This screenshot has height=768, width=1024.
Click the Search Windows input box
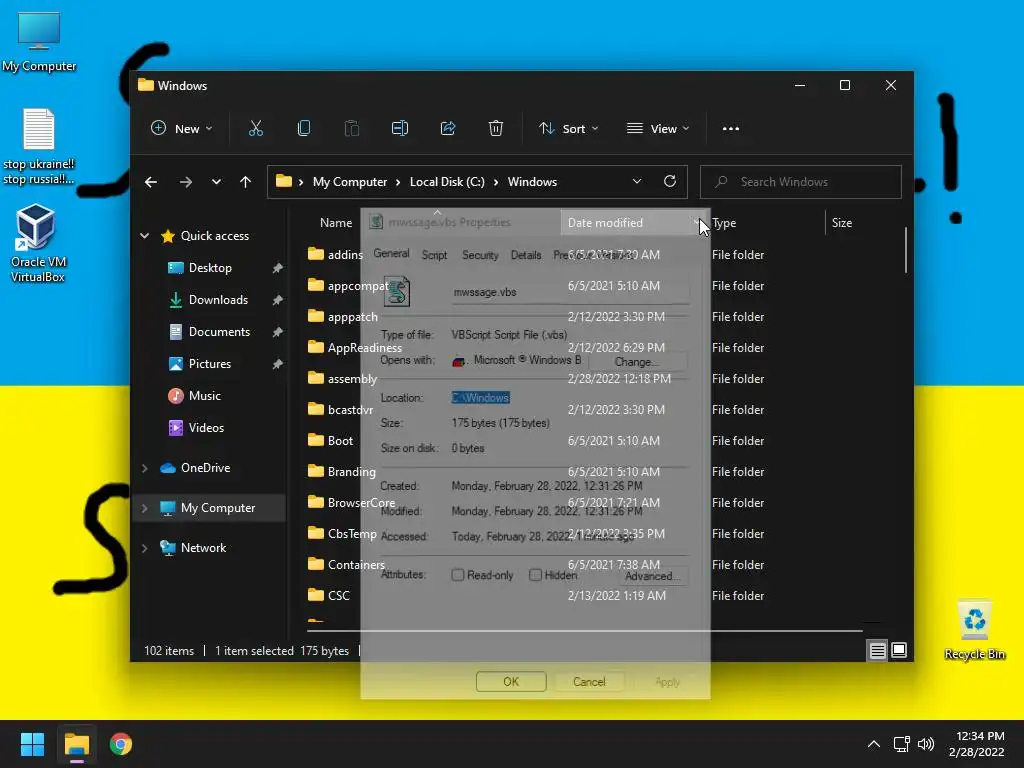(801, 182)
